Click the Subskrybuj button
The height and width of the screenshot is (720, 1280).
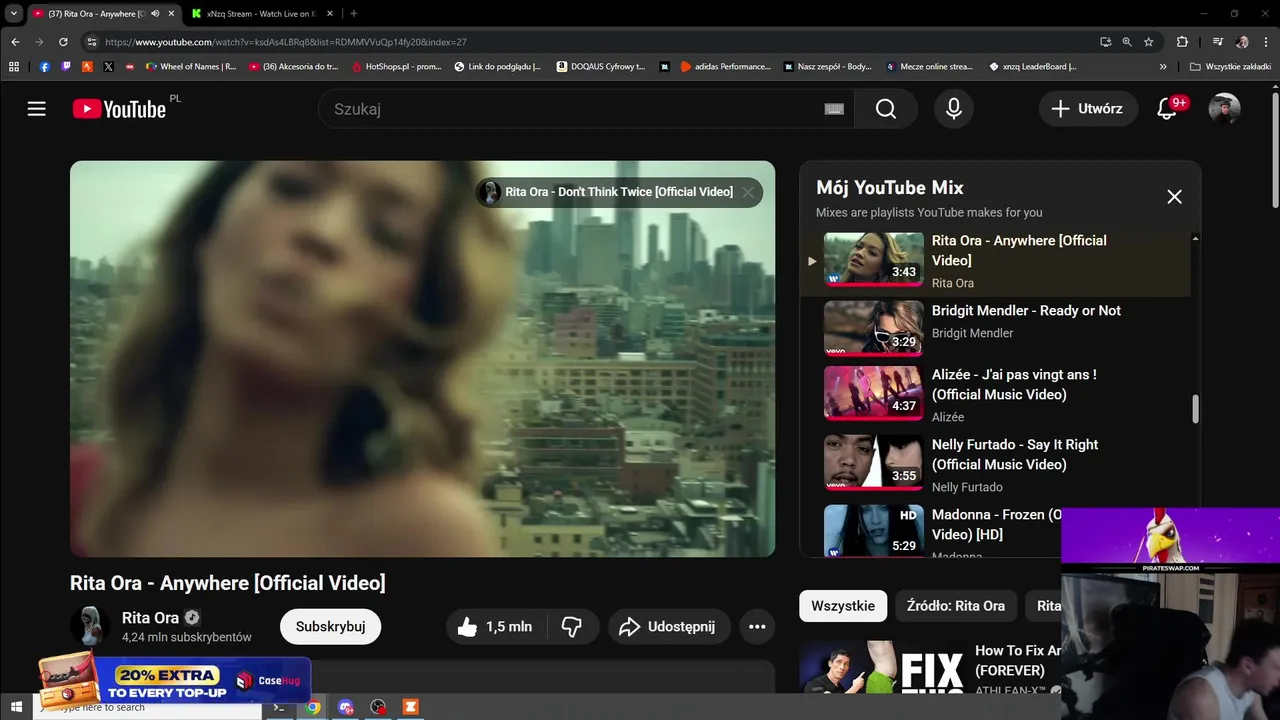click(x=331, y=627)
